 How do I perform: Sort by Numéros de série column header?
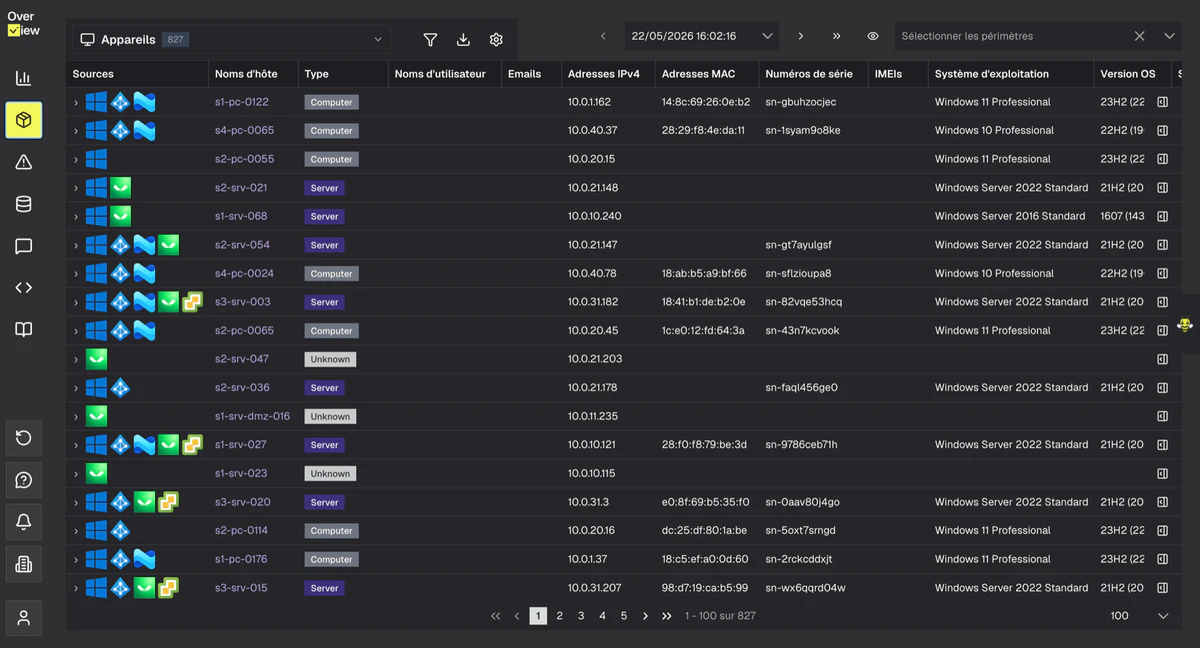809,74
